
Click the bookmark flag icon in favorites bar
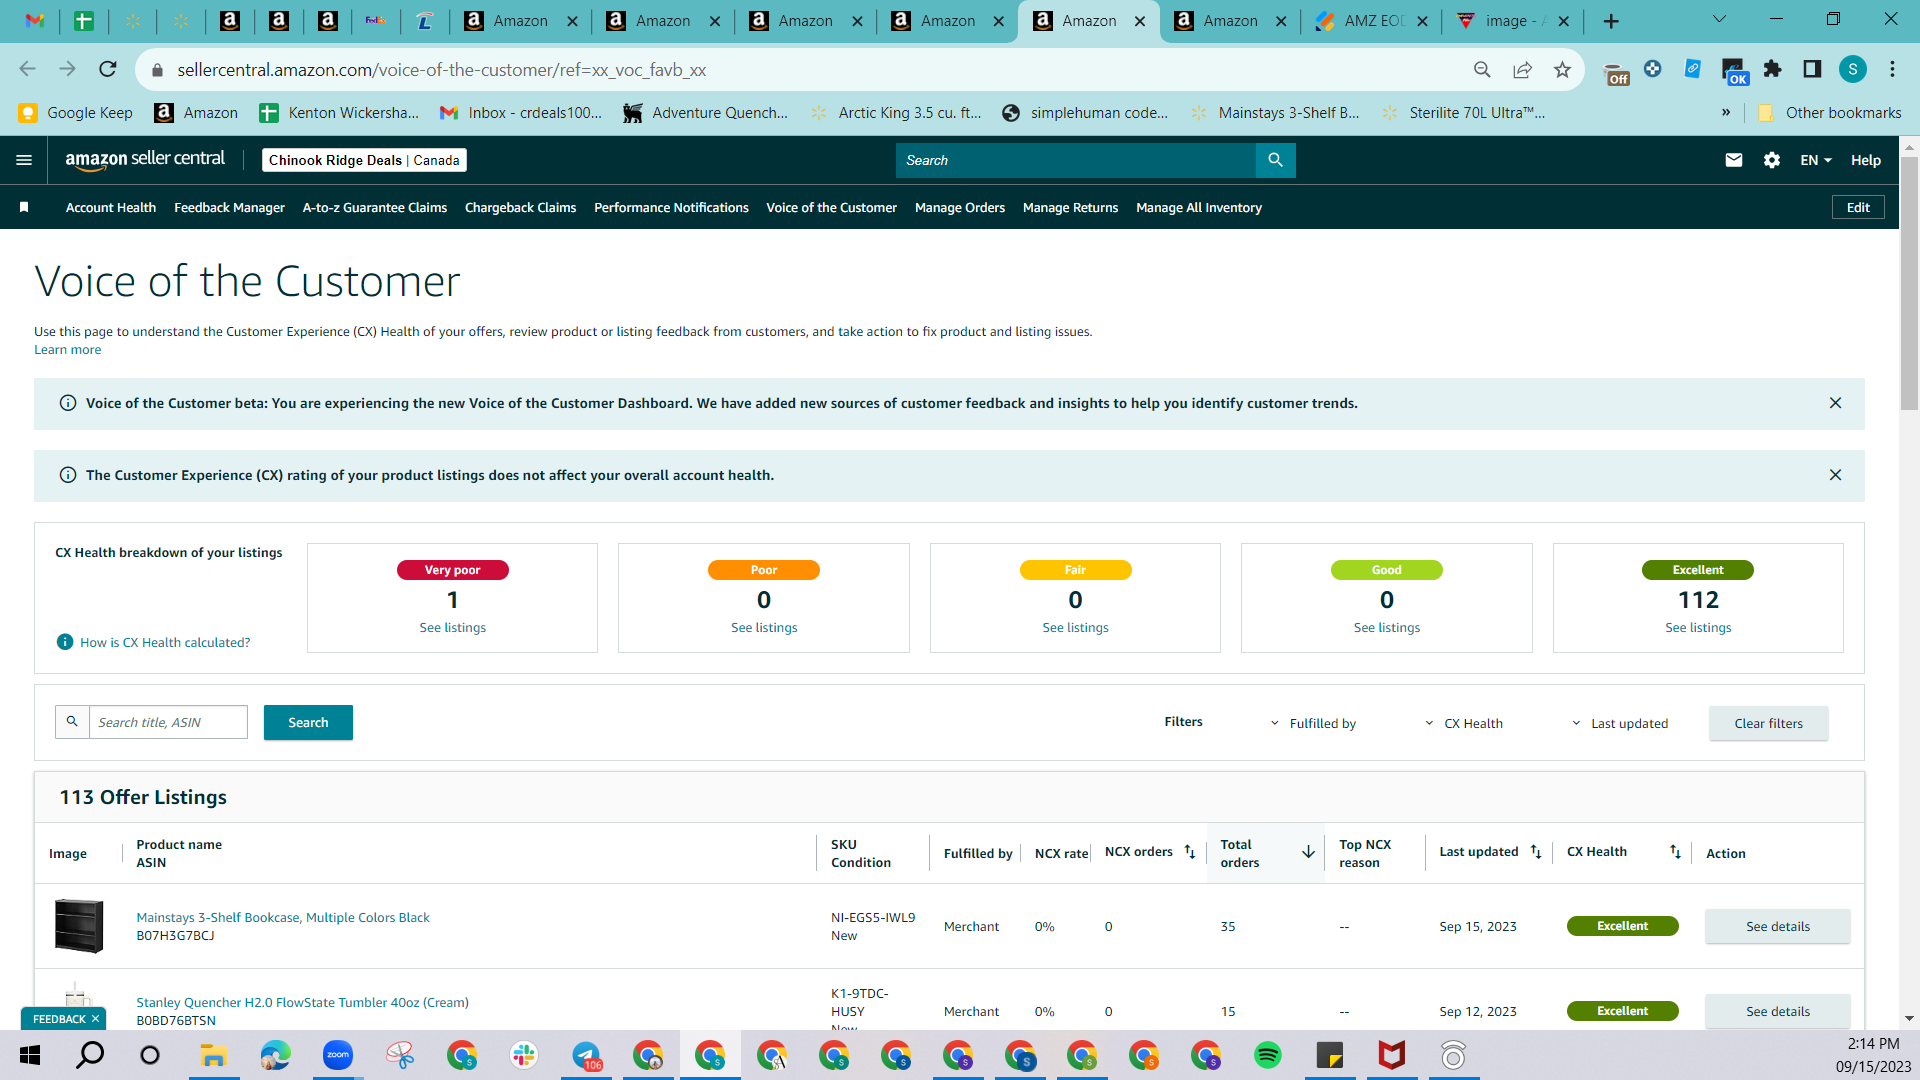coord(24,207)
